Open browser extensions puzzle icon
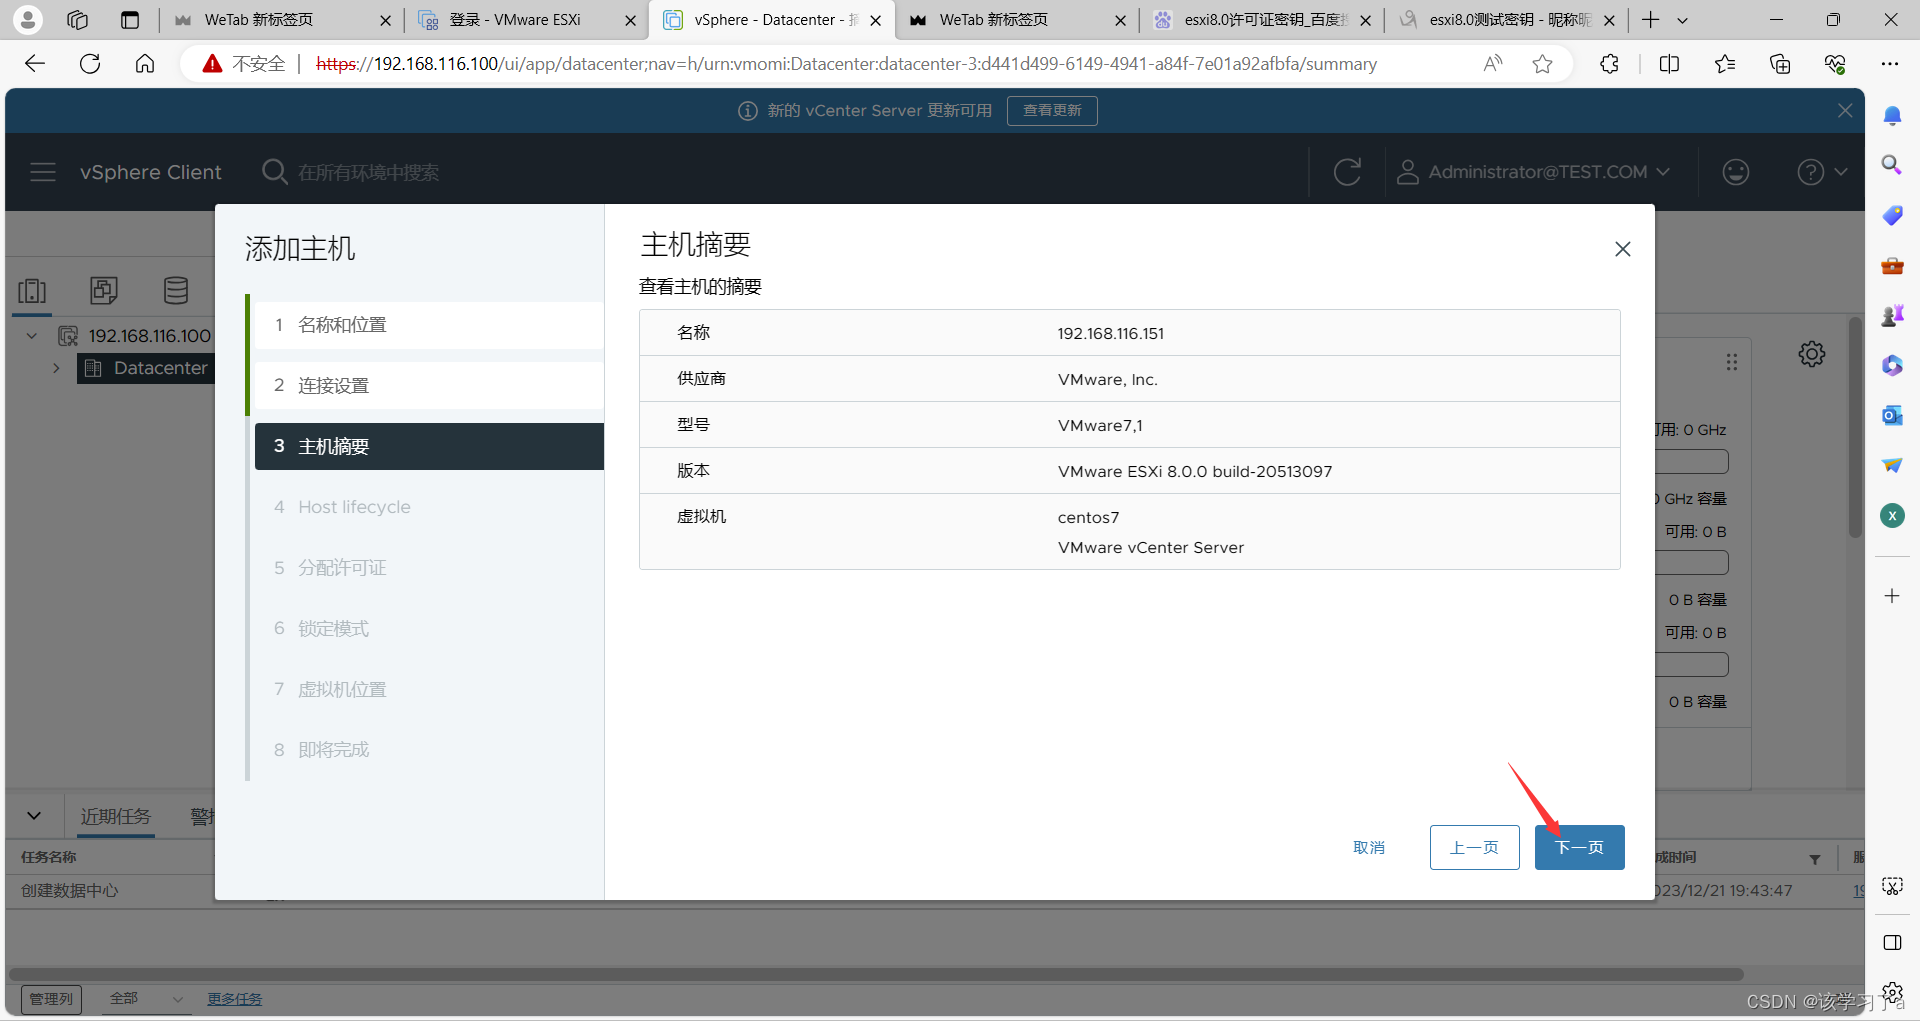The image size is (1920, 1021). point(1609,64)
